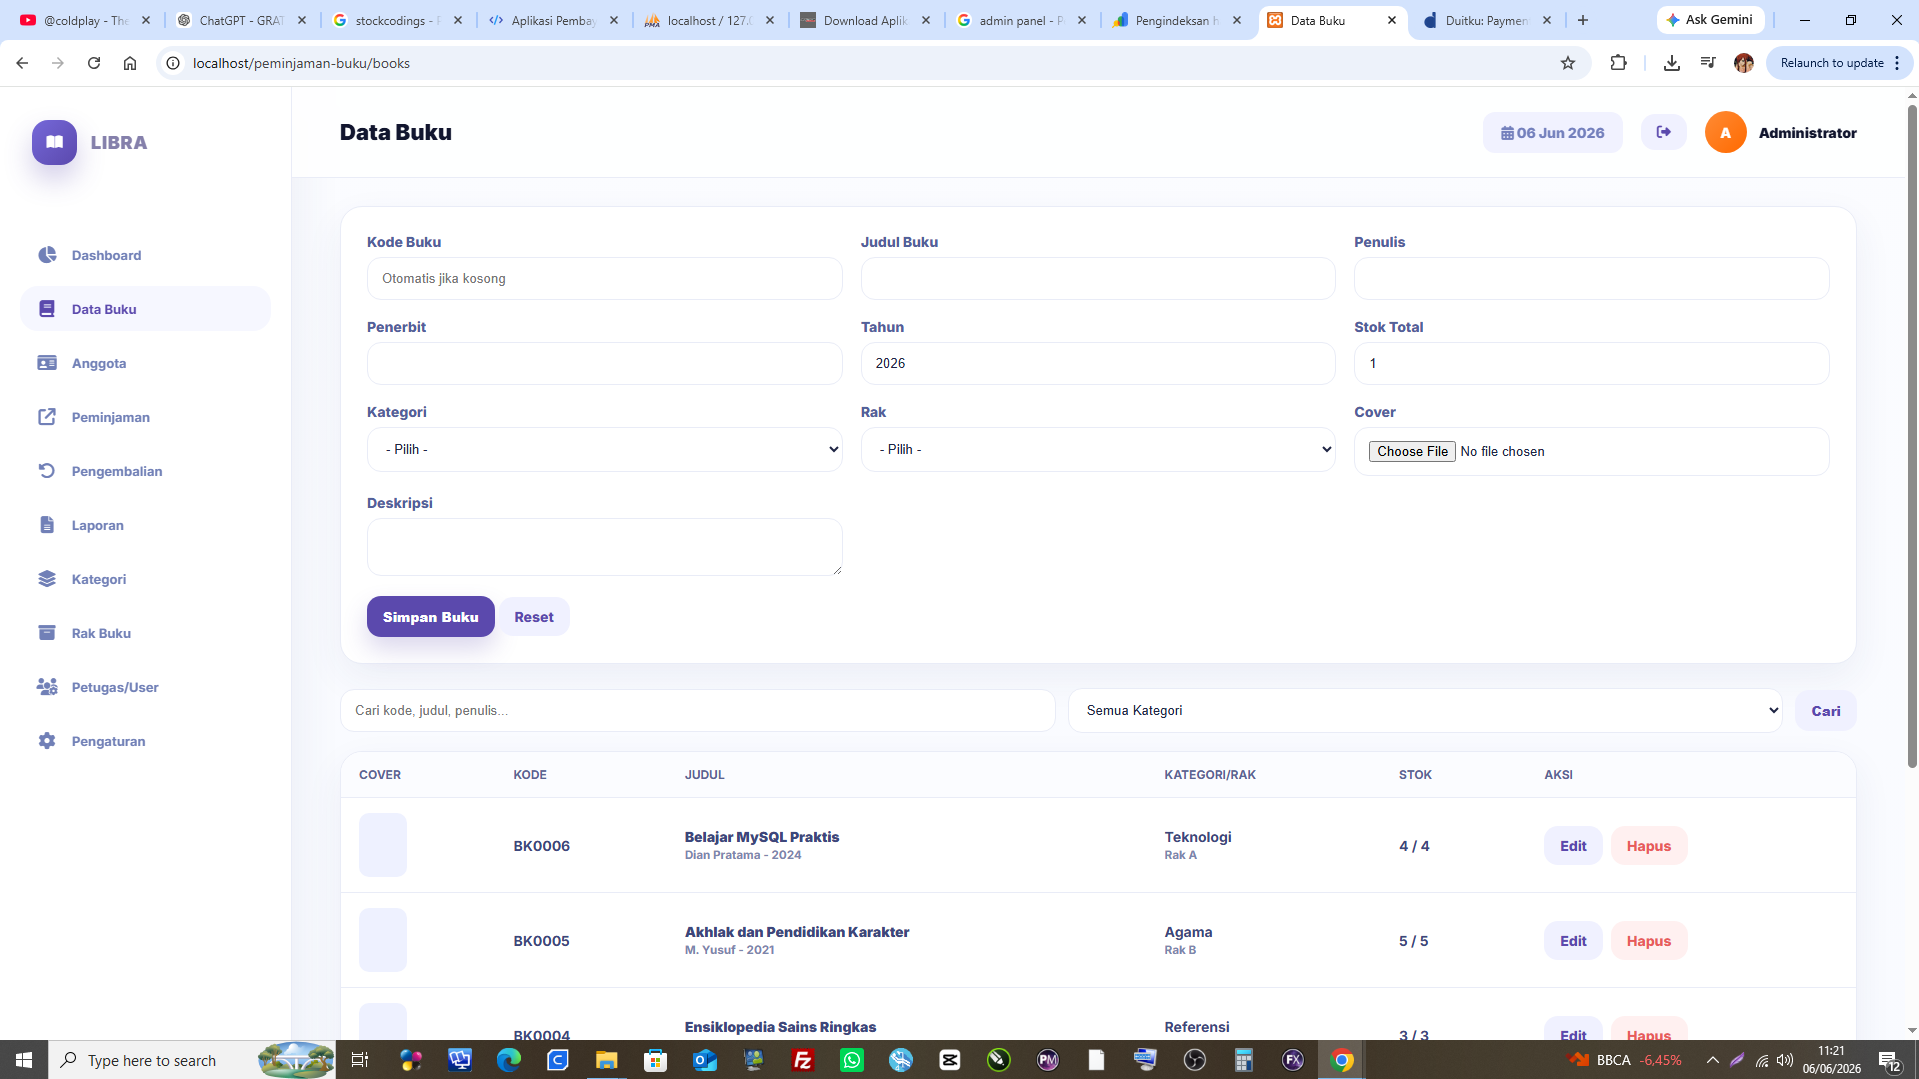
Task: Open the Kategori sidebar item
Action: (98, 579)
